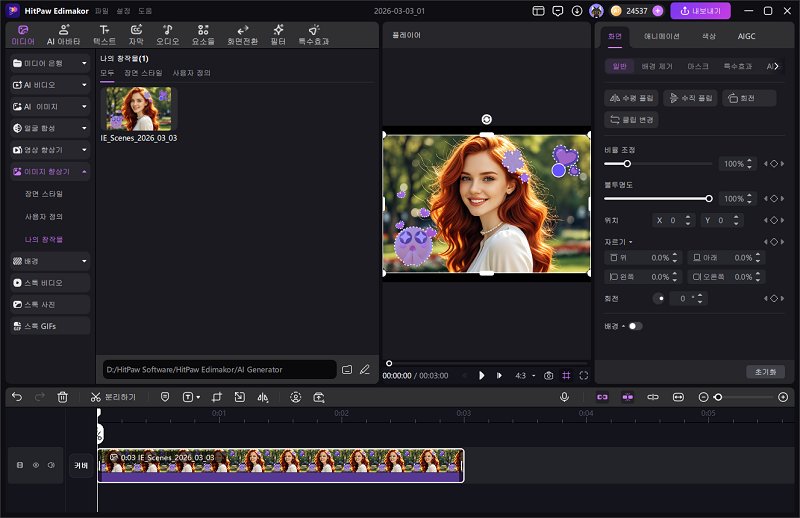
Task: Open the folder icon beside the path field
Action: [x=347, y=369]
